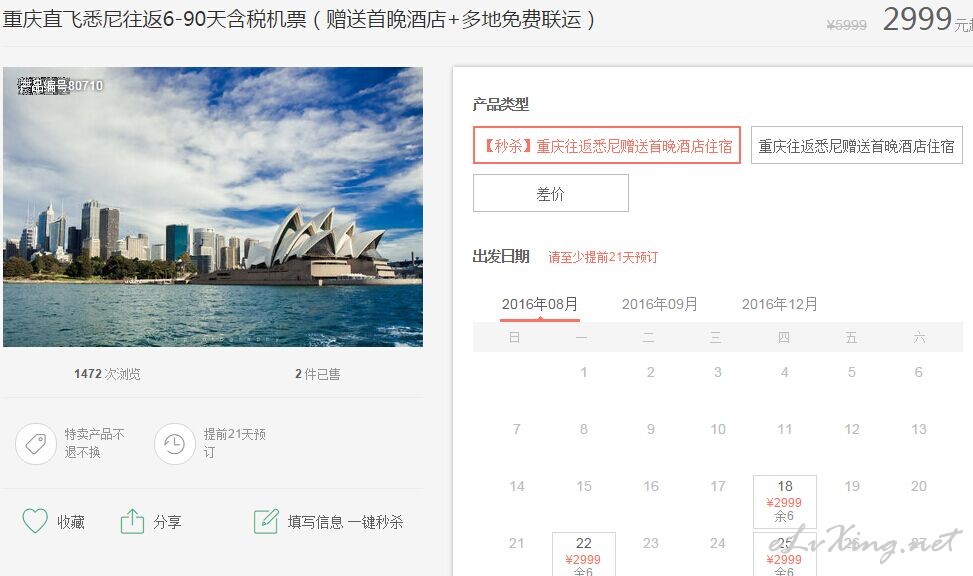
Task: Pick departure date 22 priced ¥2999
Action: pos(583,554)
